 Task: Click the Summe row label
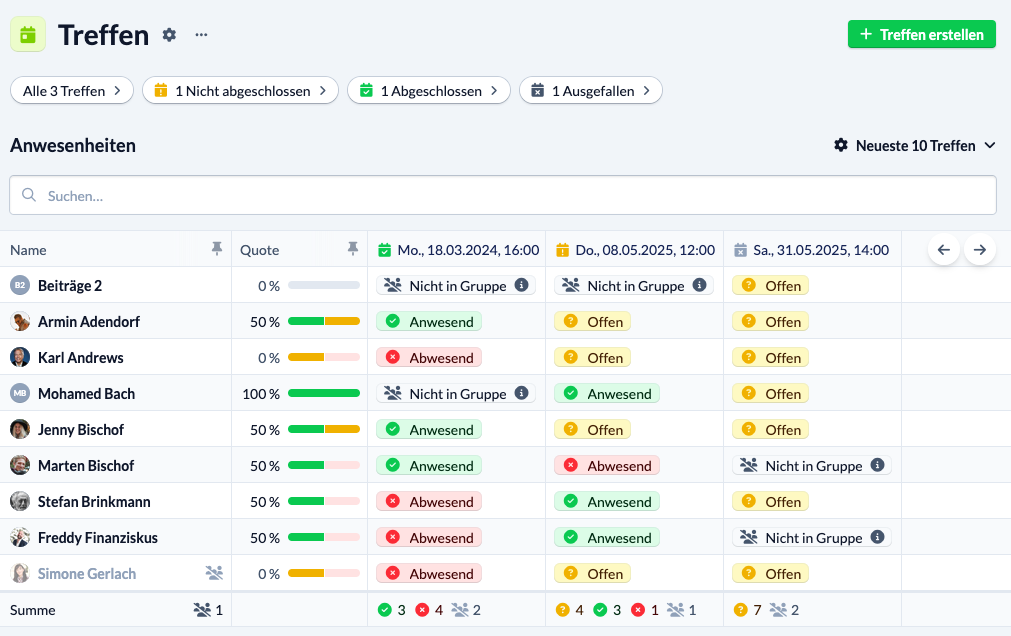pos(33,610)
